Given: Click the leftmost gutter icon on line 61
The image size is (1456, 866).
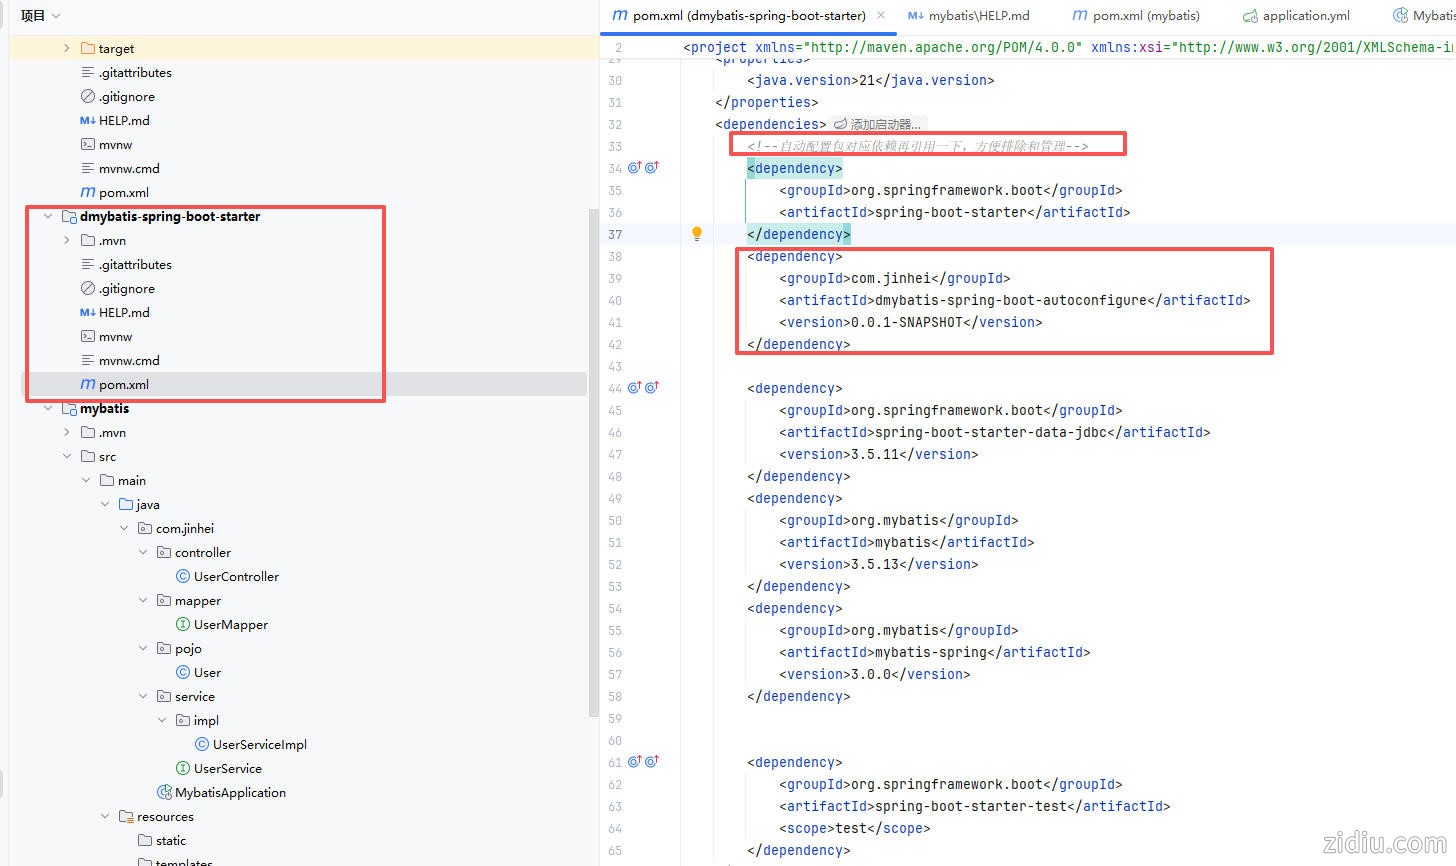Looking at the screenshot, I should 634,762.
